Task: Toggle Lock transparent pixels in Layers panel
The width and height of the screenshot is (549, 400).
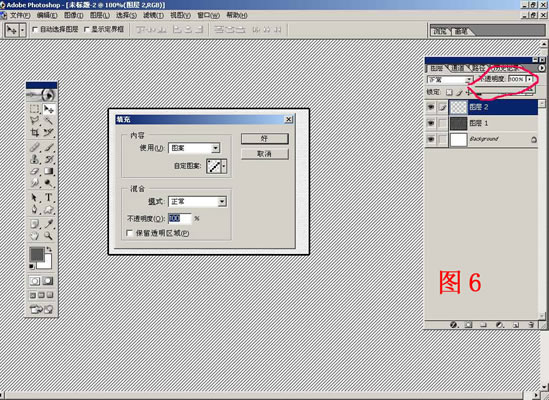Action: click(449, 92)
